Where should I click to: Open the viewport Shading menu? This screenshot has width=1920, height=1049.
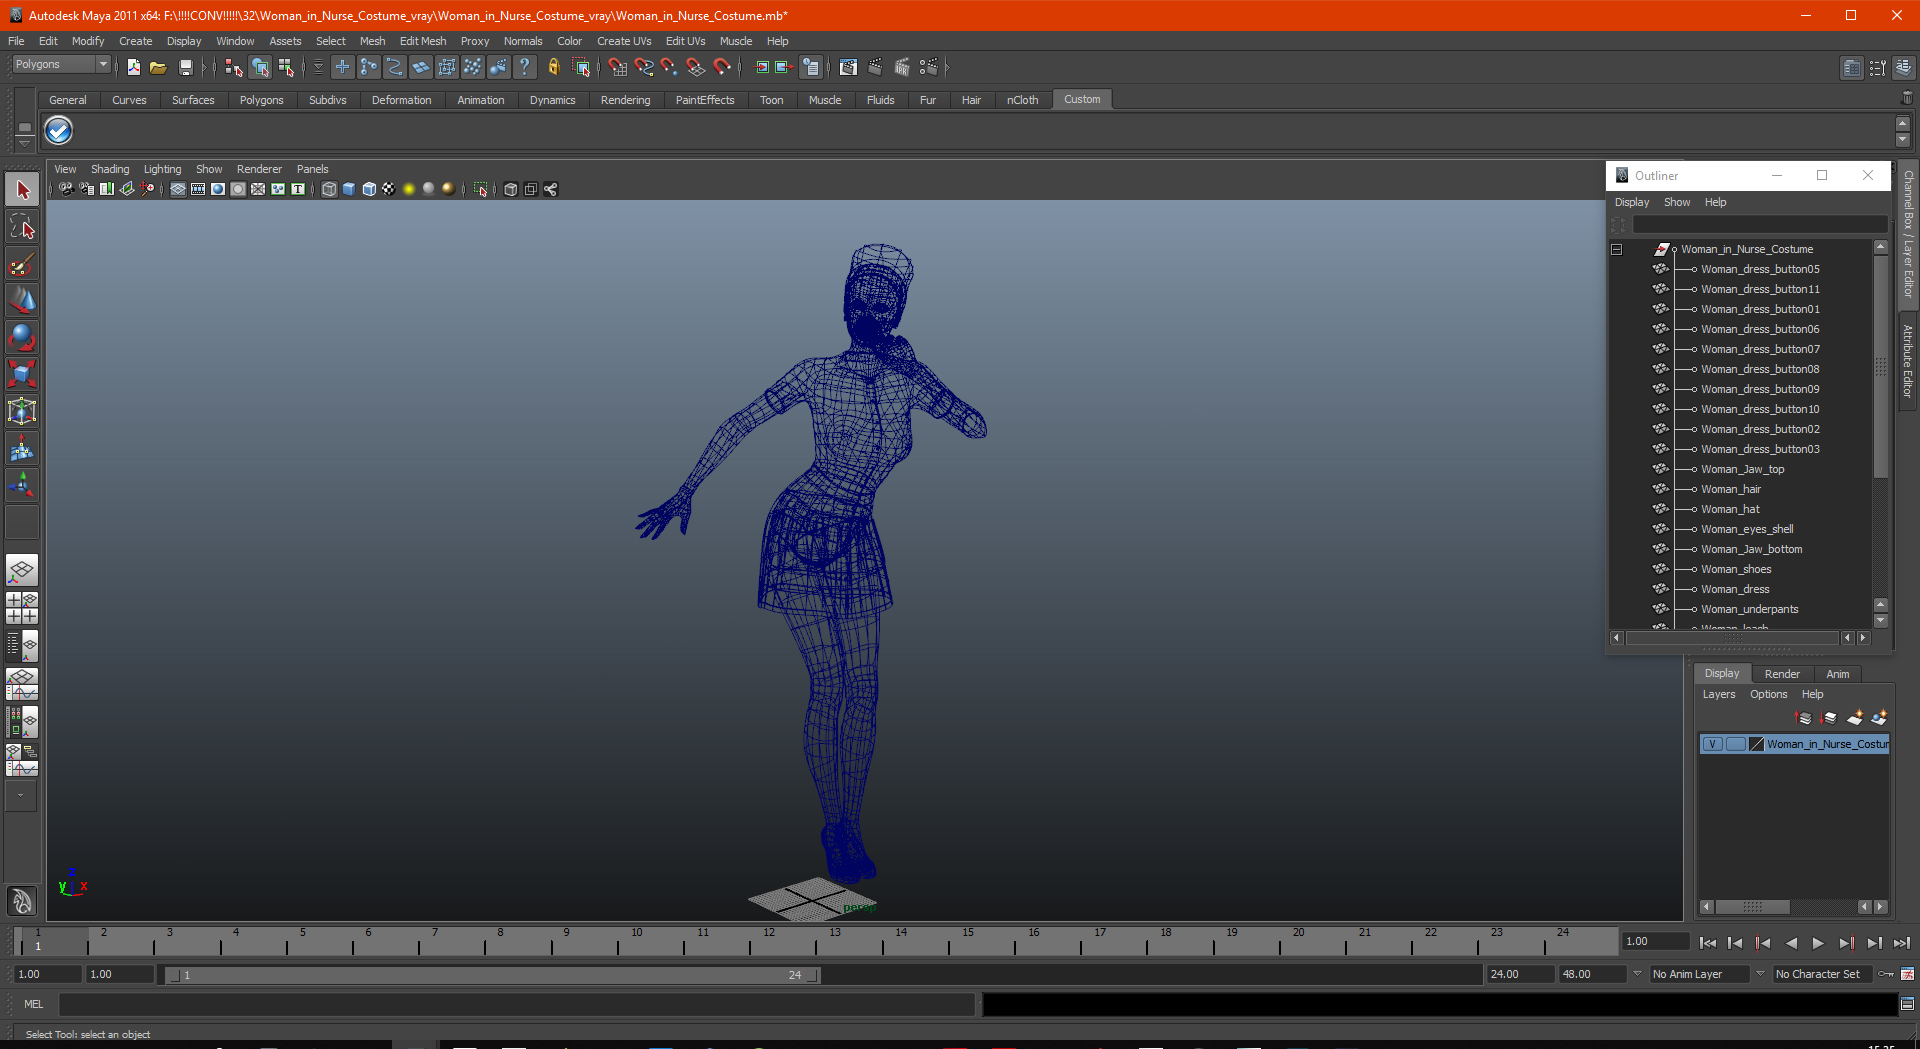tap(110, 169)
